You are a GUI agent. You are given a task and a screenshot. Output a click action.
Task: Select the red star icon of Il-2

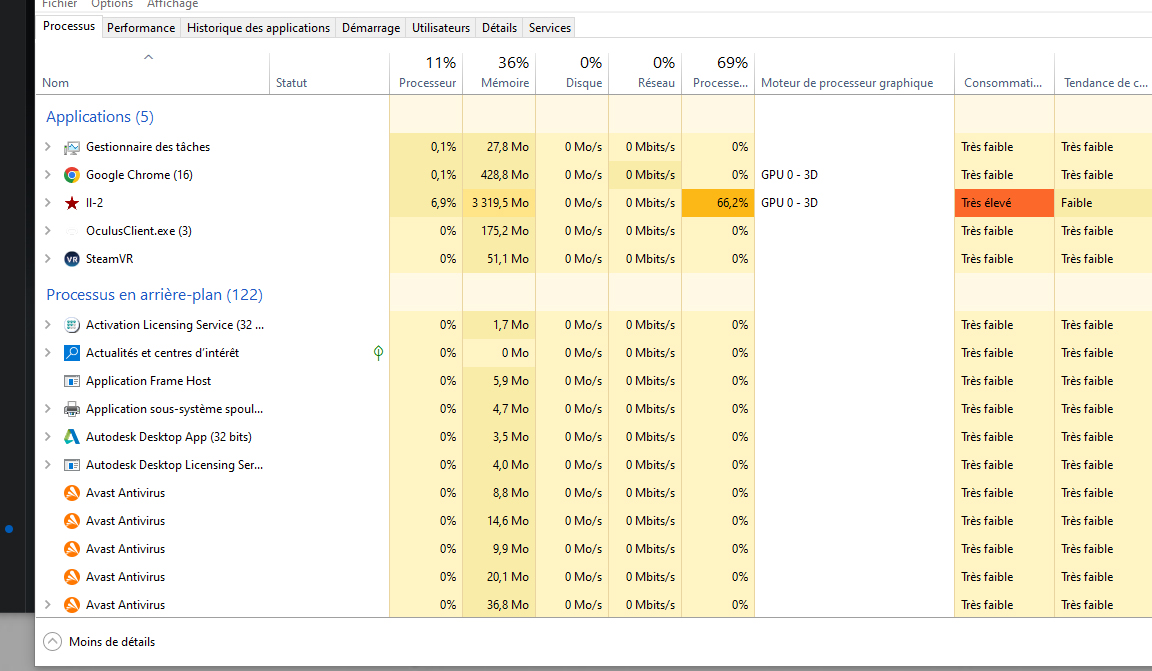click(71, 203)
